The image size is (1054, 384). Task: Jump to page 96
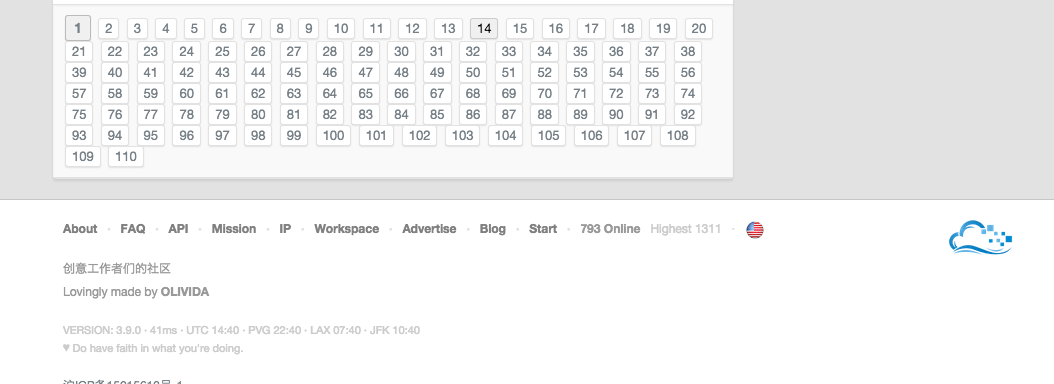186,136
